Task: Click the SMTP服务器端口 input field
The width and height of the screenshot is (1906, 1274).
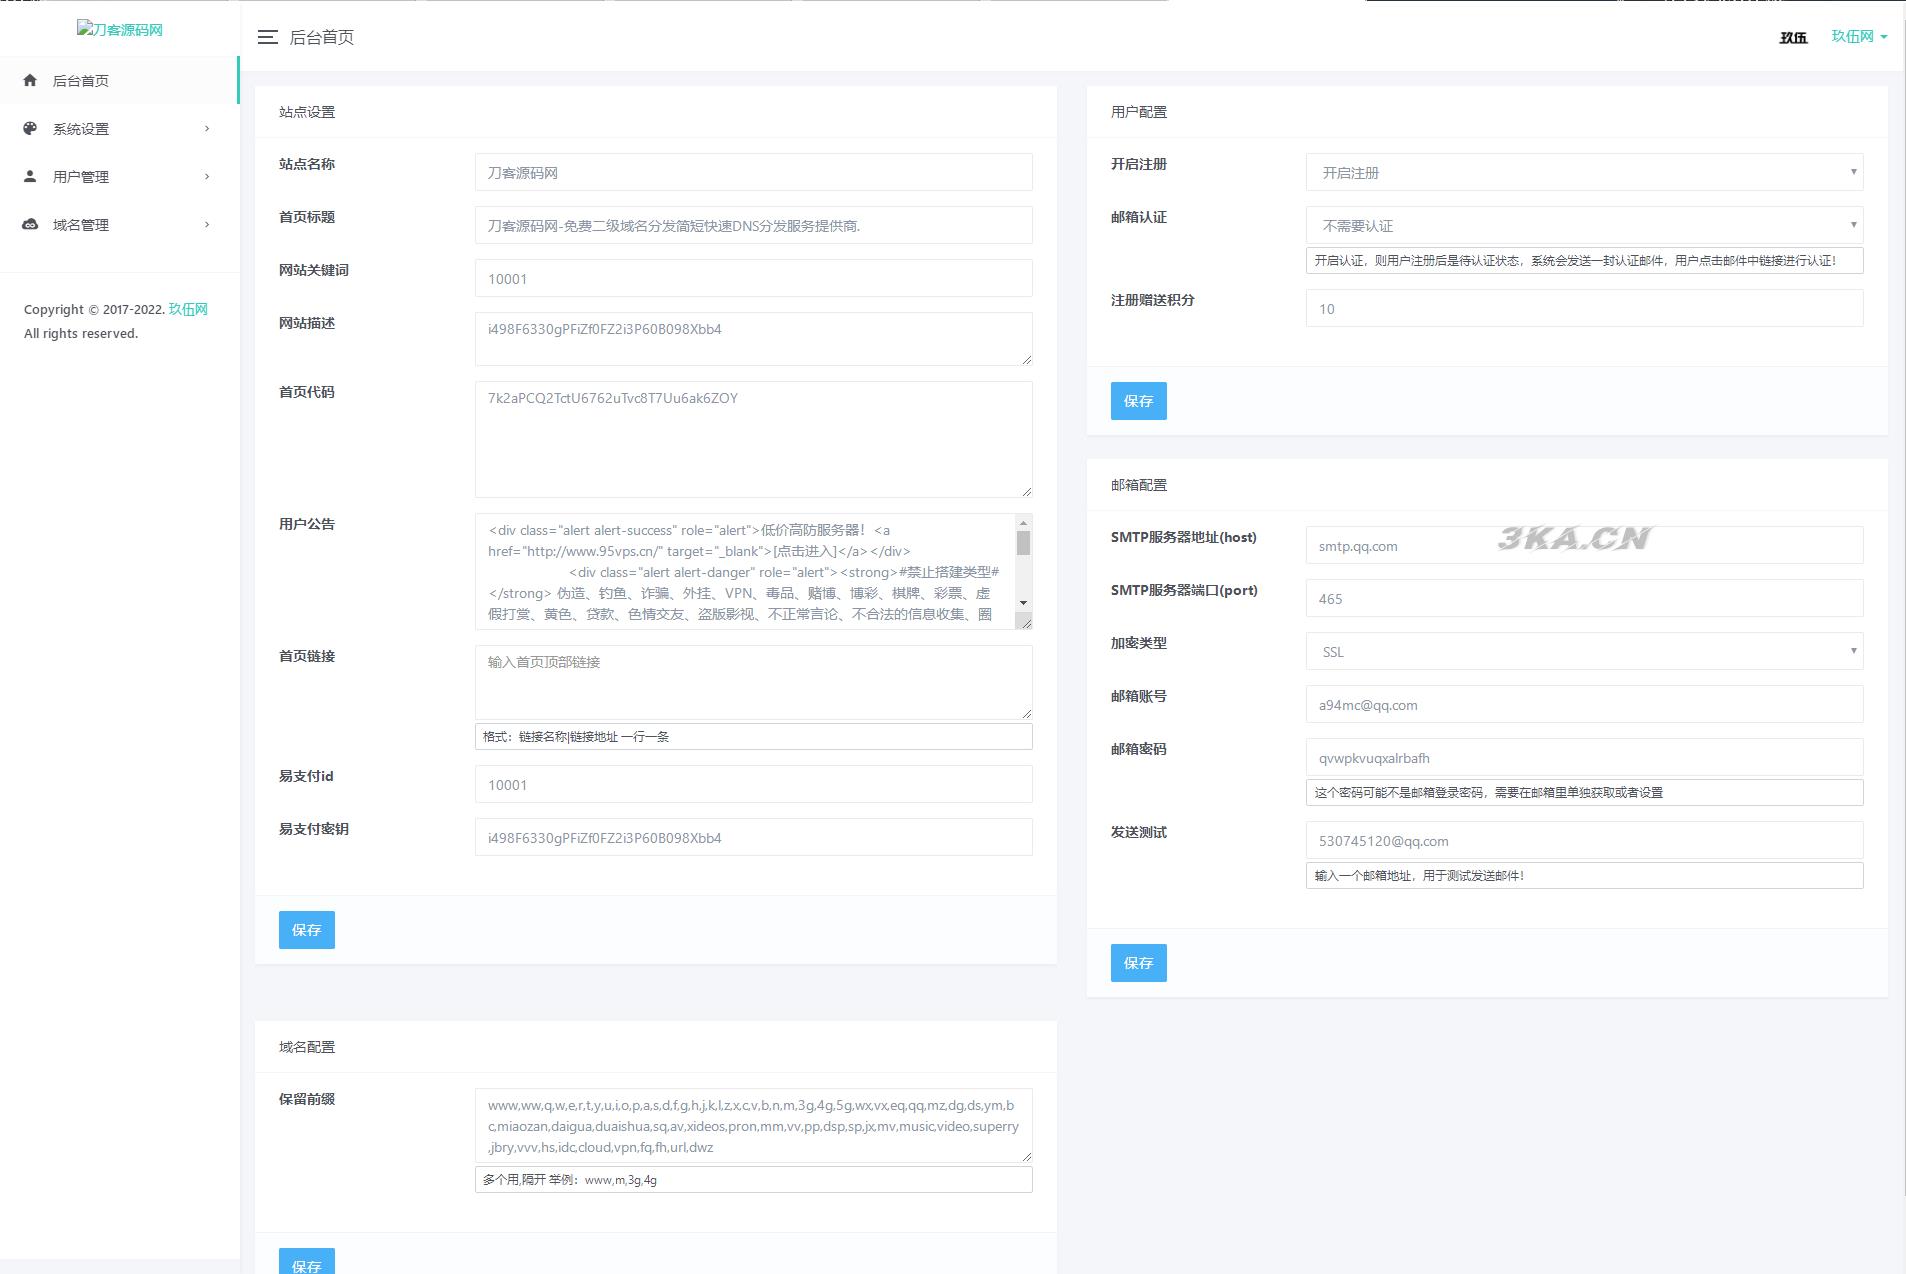Action: (1583, 598)
